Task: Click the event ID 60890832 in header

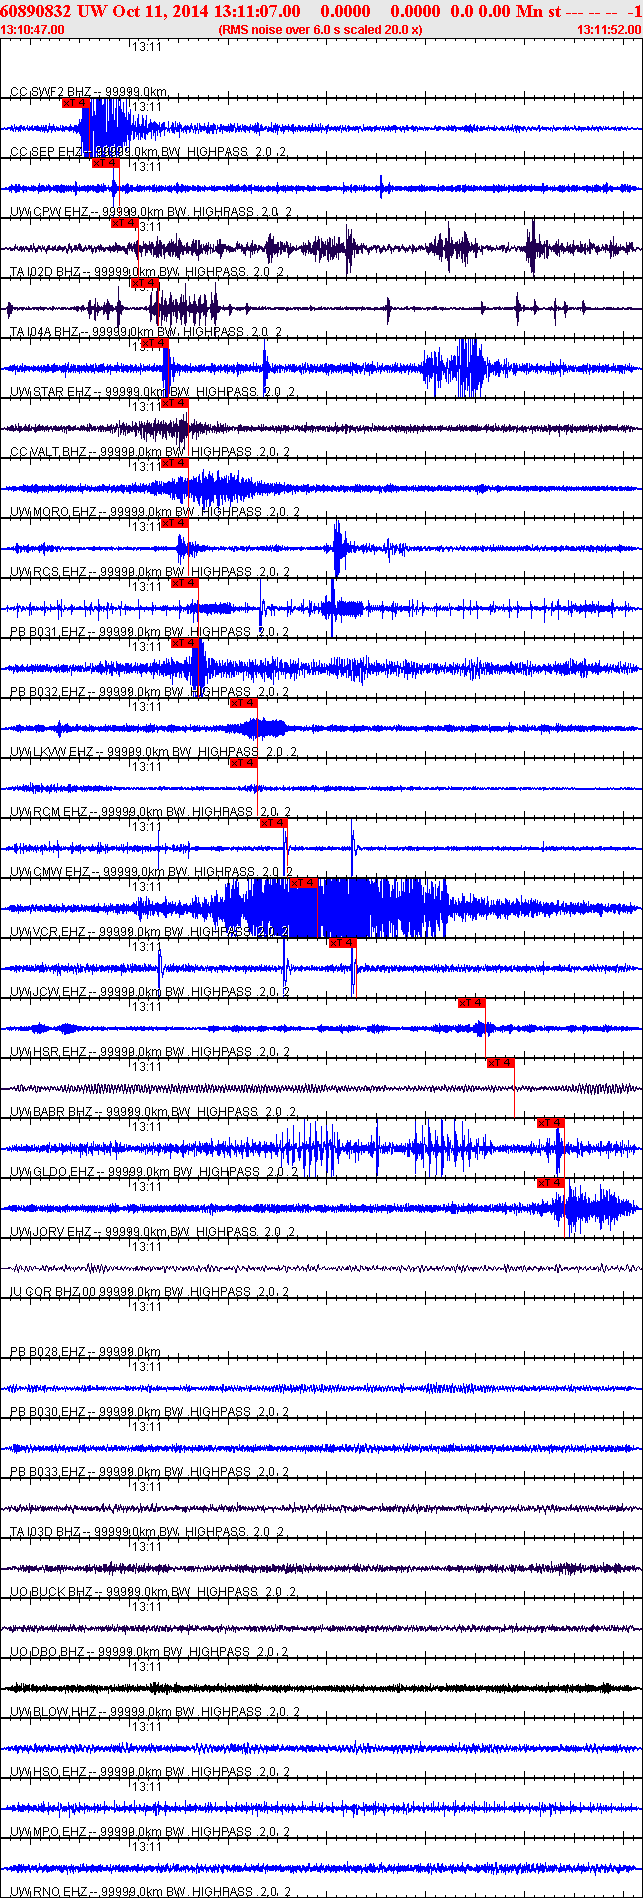Action: [x=36, y=10]
